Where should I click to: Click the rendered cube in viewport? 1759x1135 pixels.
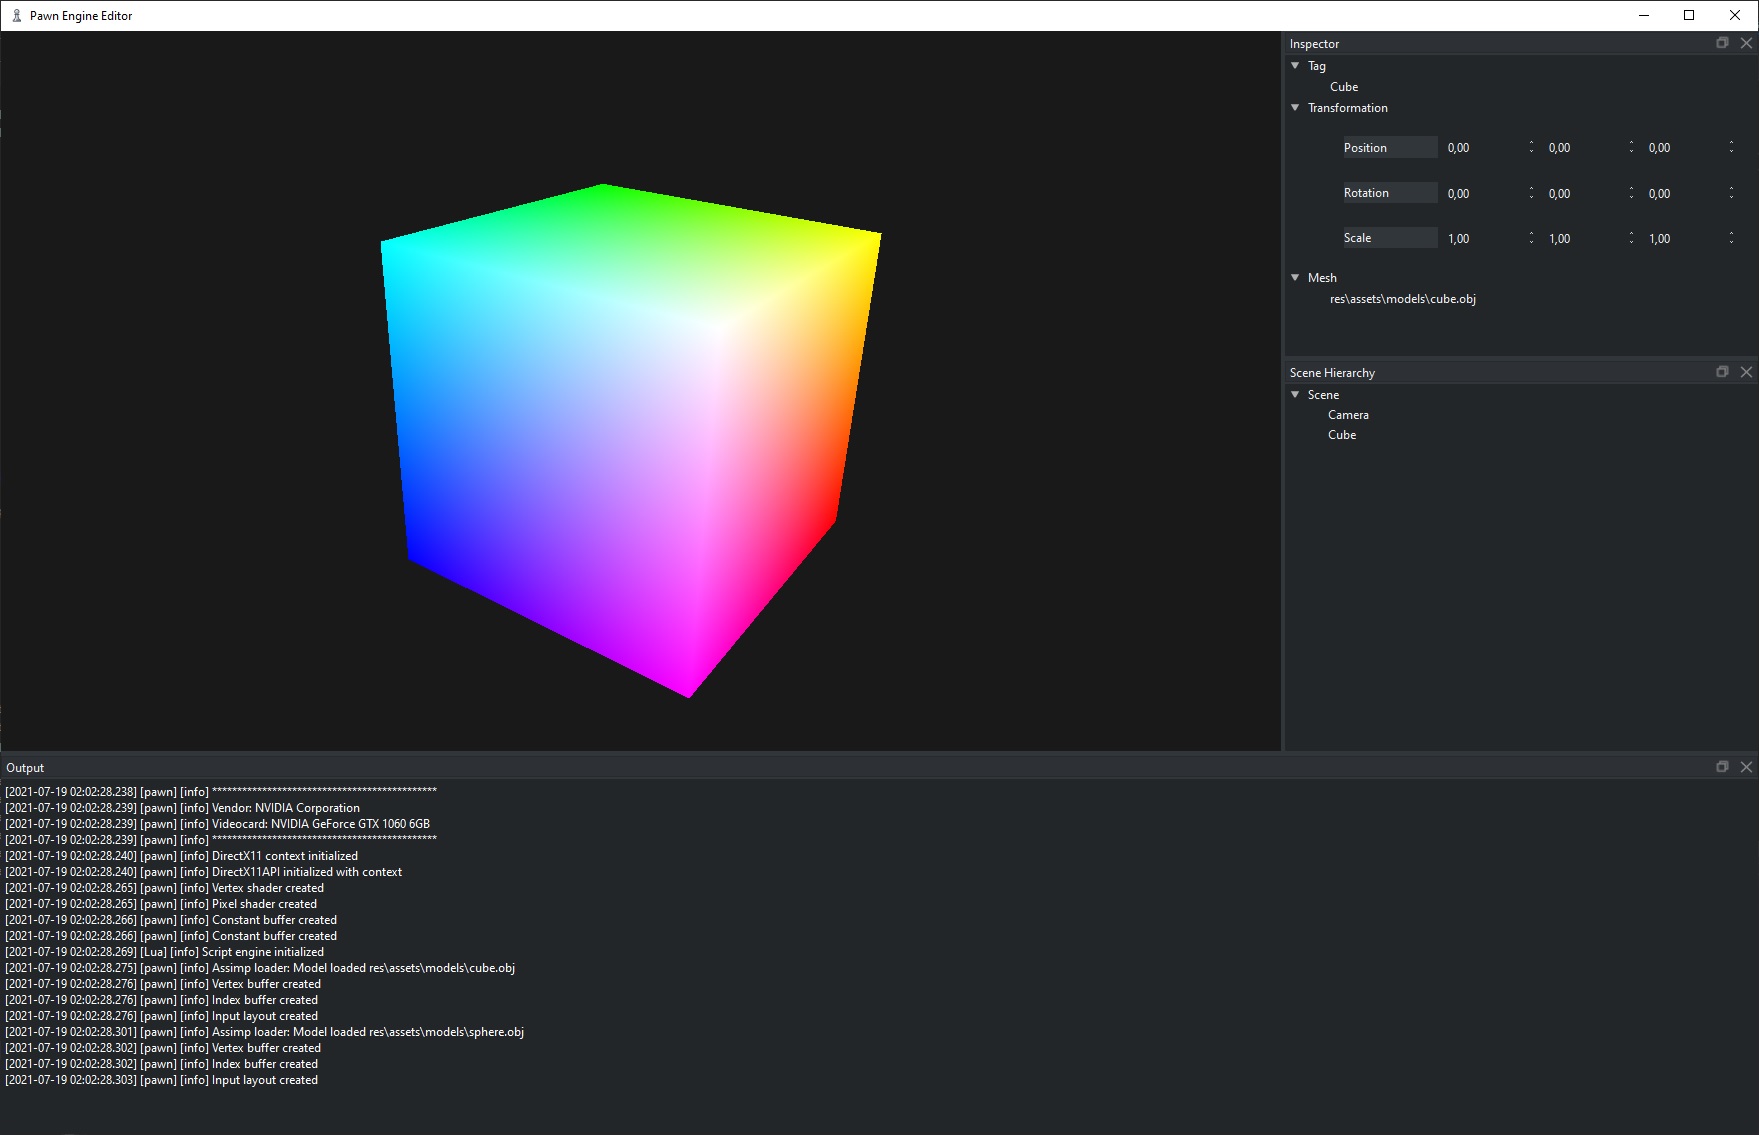tap(630, 440)
